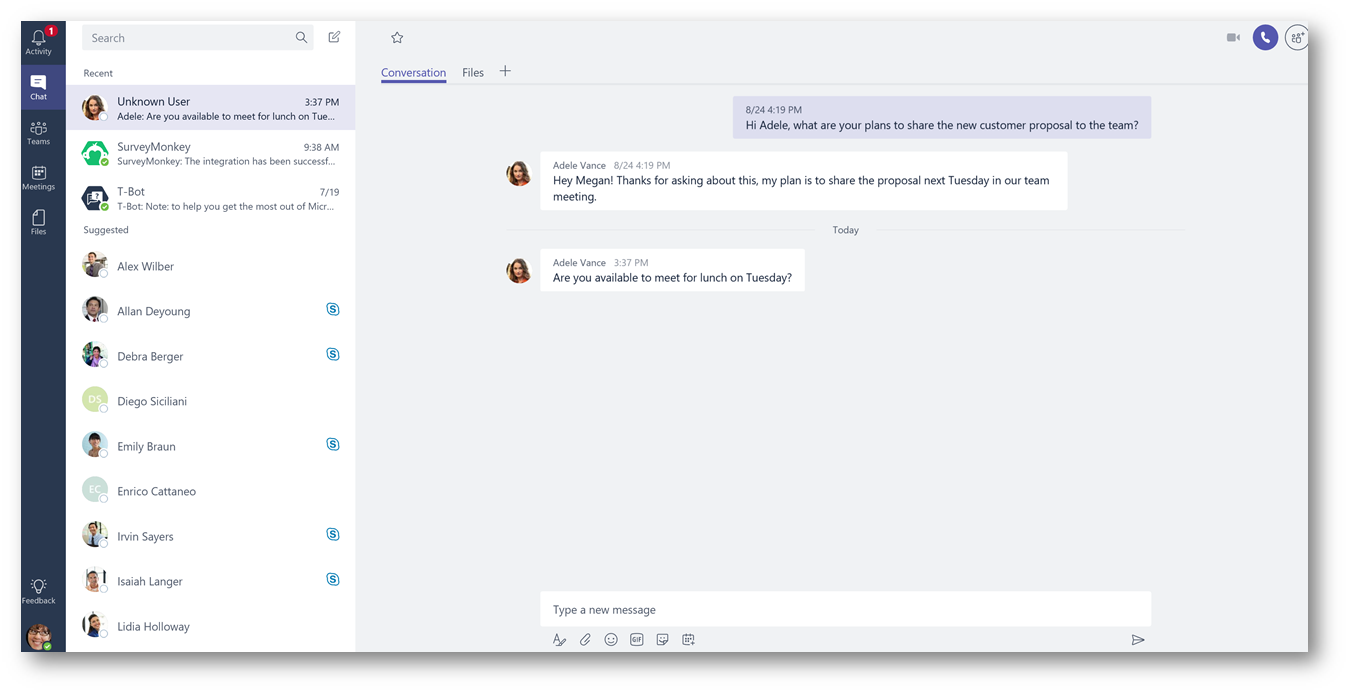The width and height of the screenshot is (1350, 694).
Task: Select Allan Deyoung in Suggested
Action: click(x=211, y=311)
